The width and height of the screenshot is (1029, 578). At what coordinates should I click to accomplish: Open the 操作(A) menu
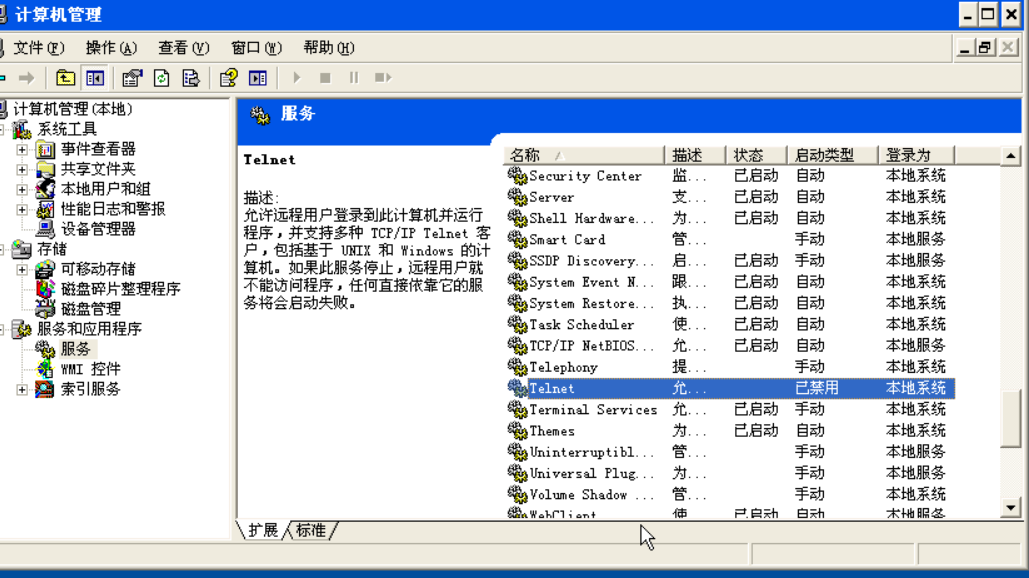(112, 48)
